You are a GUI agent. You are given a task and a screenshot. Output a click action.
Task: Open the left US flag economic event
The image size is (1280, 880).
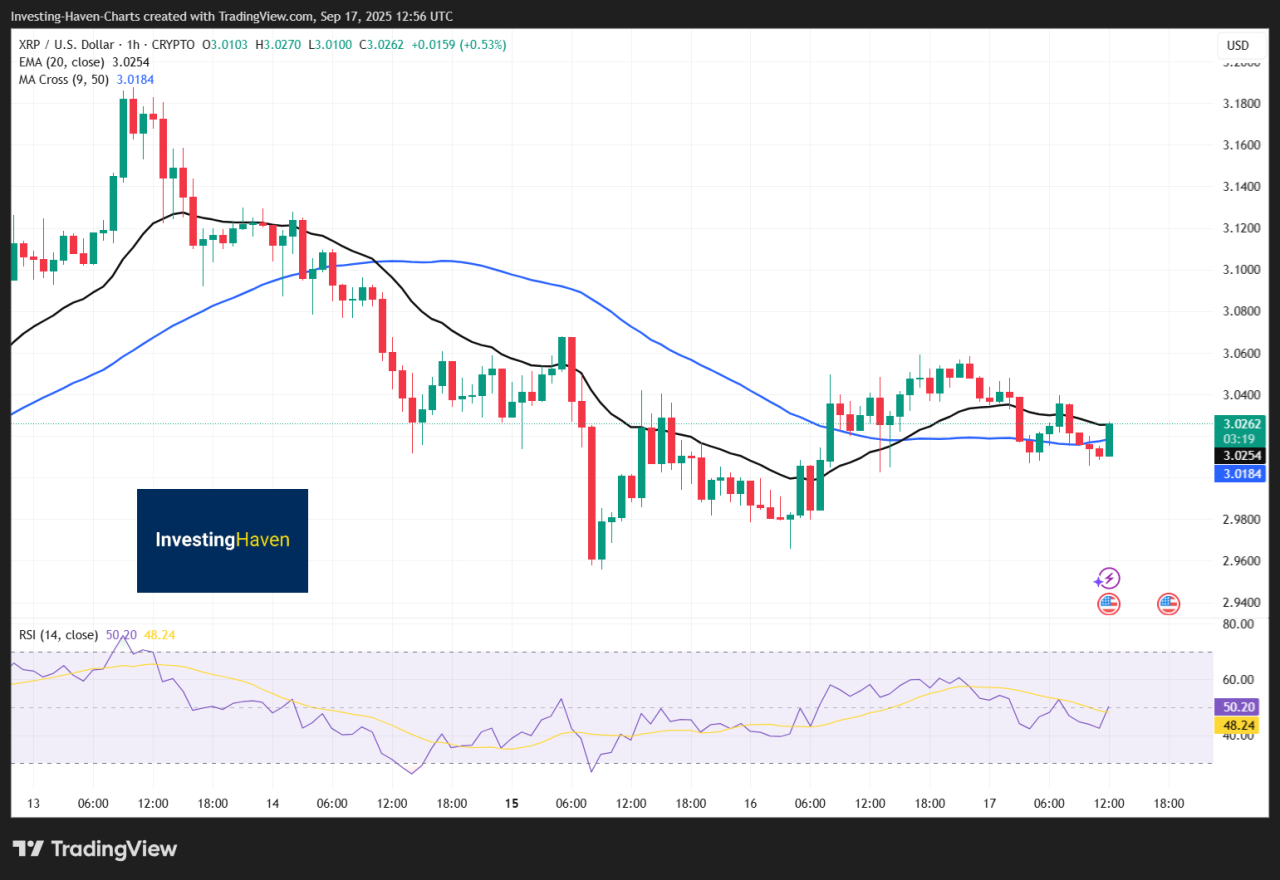1108,603
